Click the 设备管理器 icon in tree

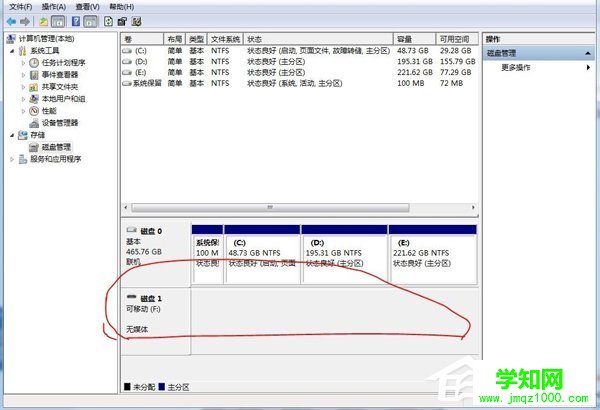tap(34, 123)
